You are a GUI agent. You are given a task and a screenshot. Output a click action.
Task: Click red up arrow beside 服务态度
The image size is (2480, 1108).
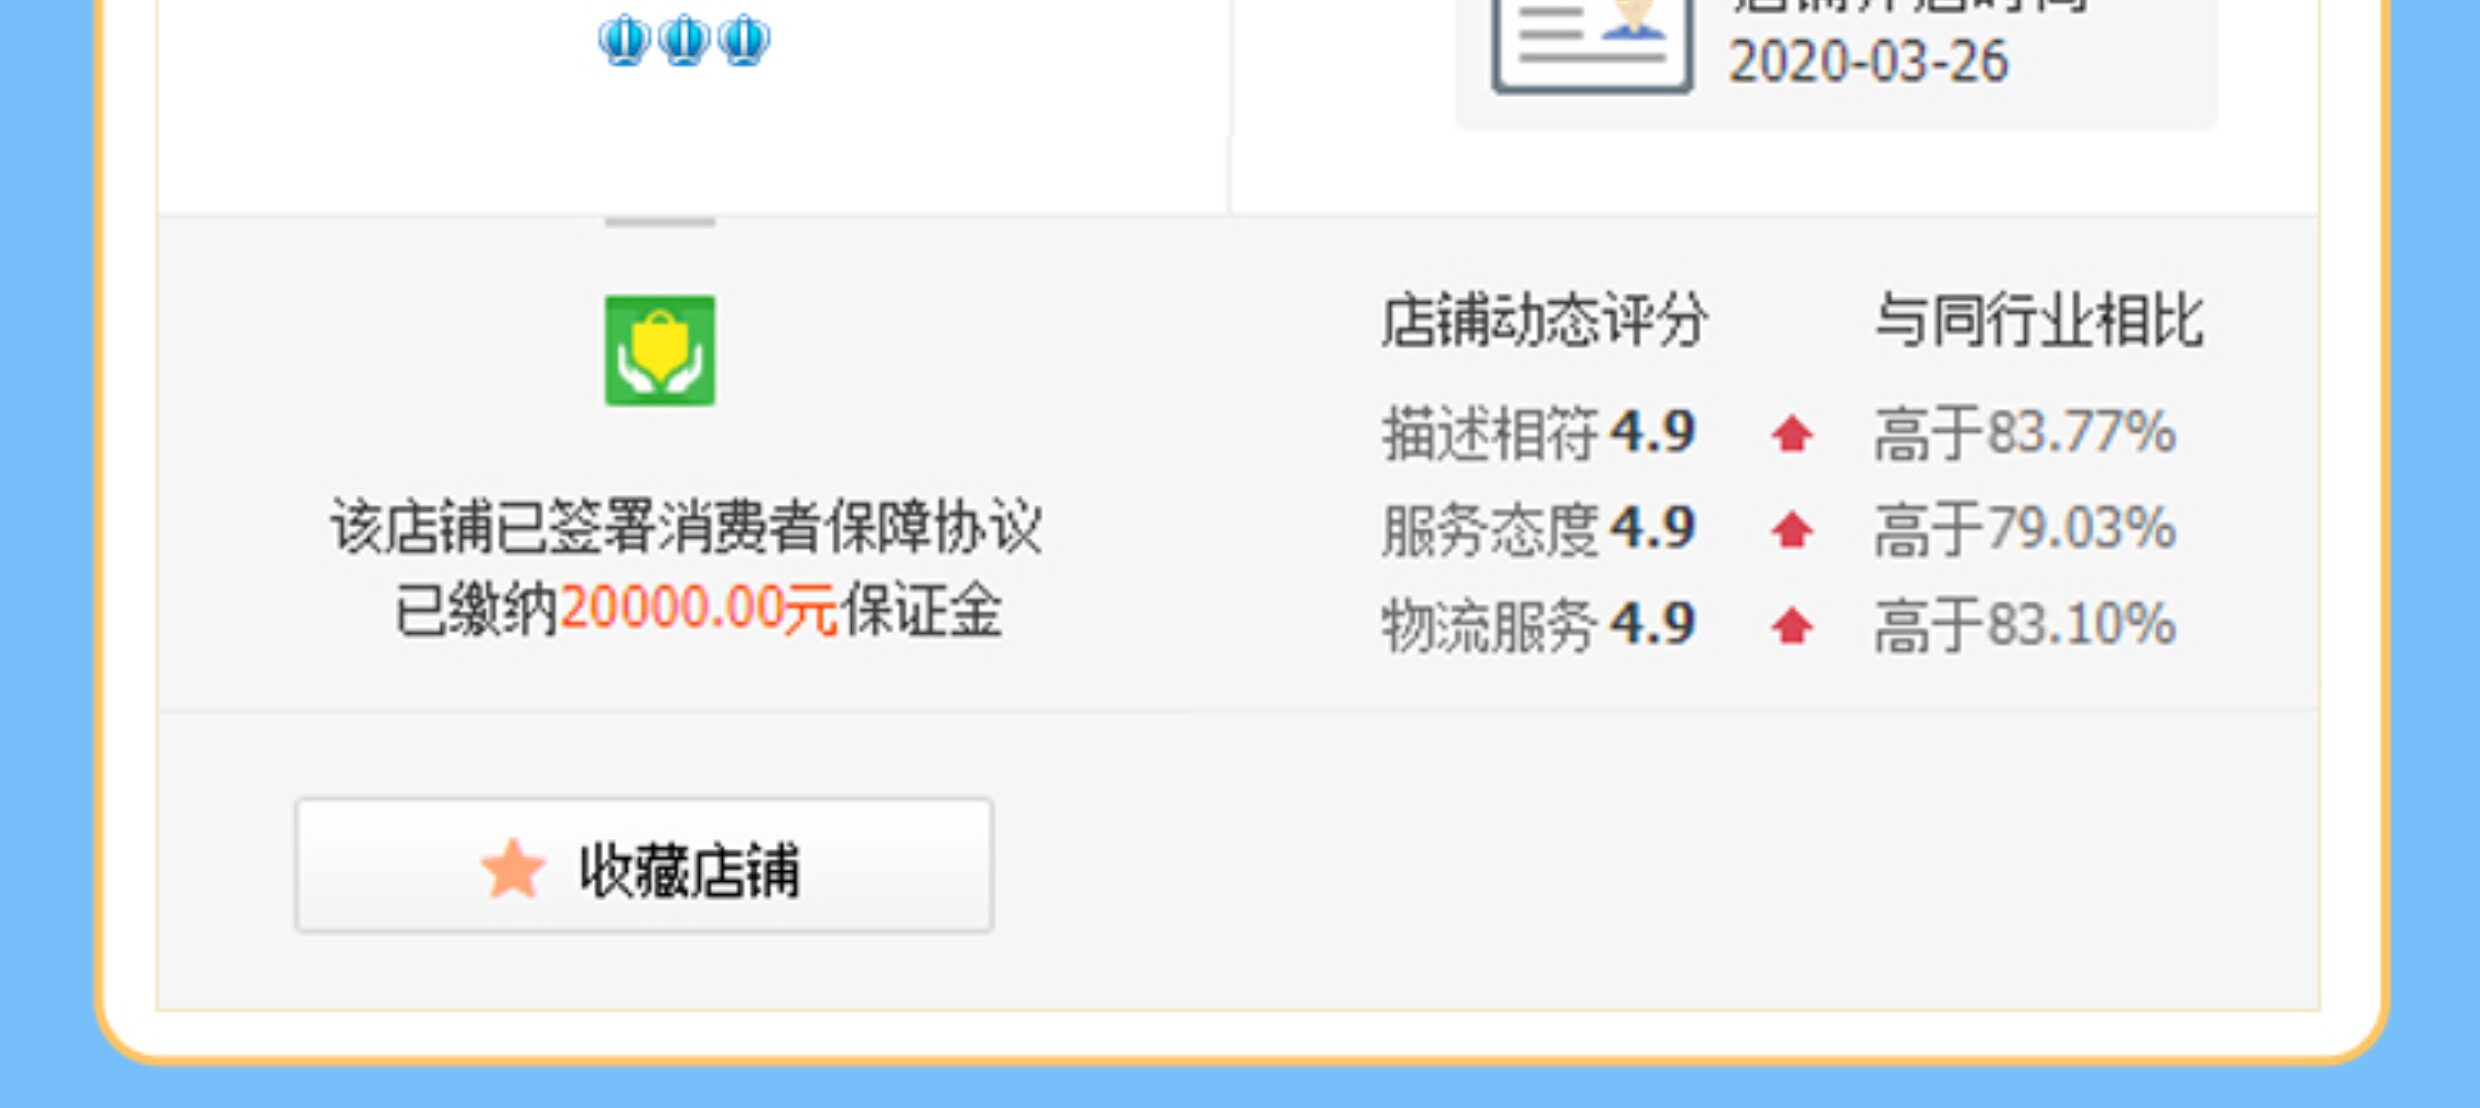pos(1792,529)
